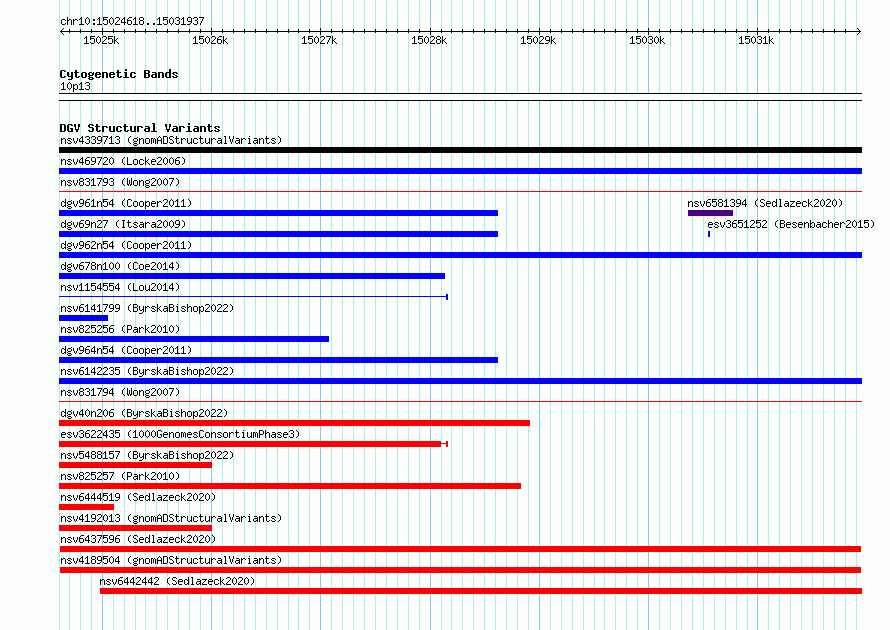Click the blue dgv678n100 Coe2014 bar
This screenshot has height=630, width=890.
(x=252, y=276)
